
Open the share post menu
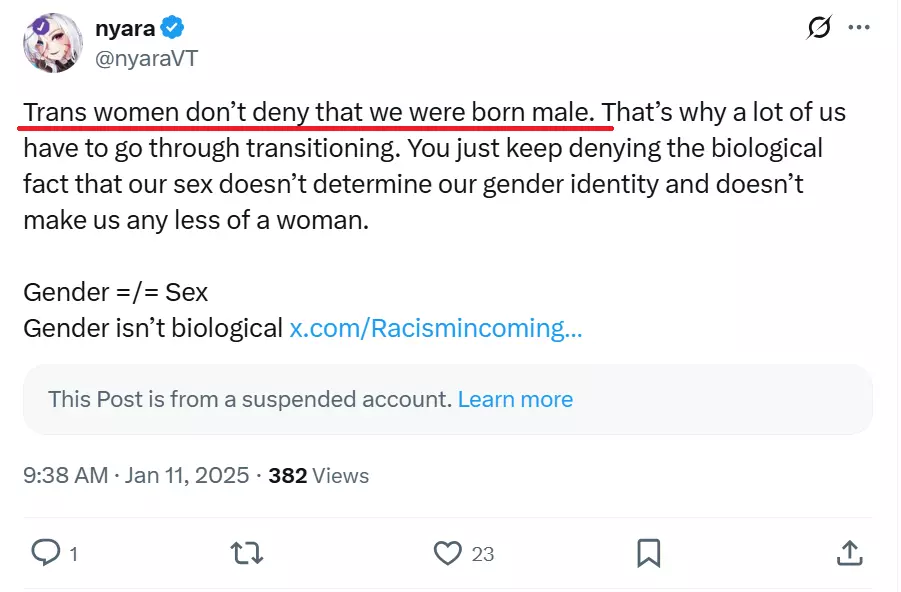(849, 552)
